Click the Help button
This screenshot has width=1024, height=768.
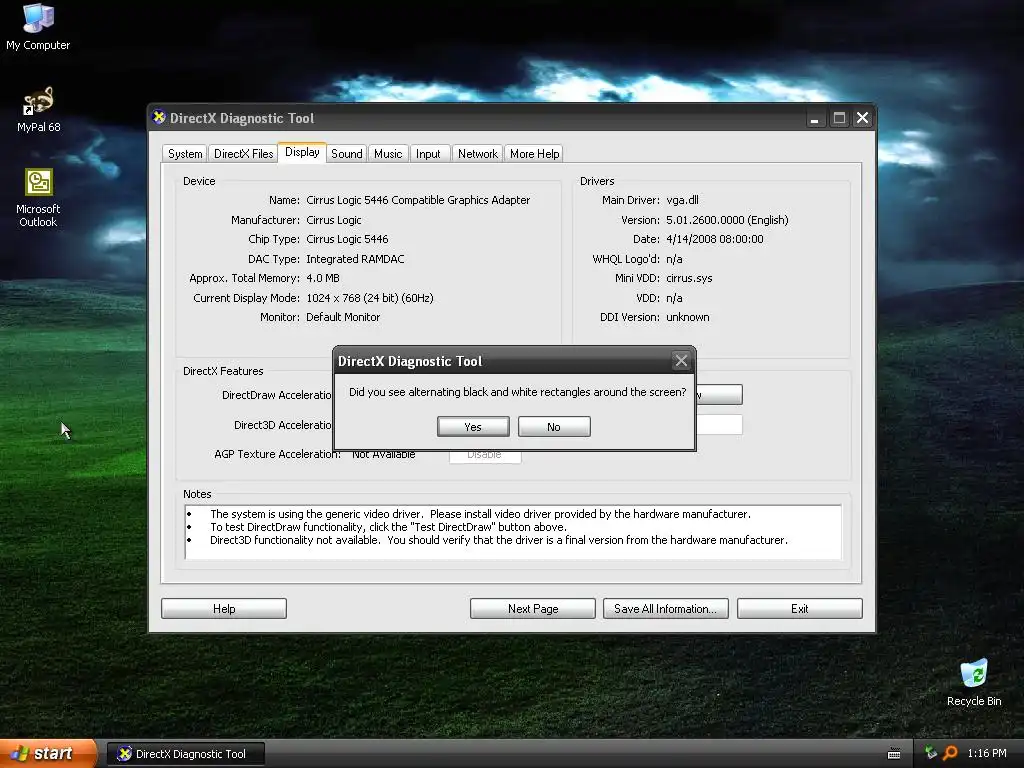(x=224, y=609)
